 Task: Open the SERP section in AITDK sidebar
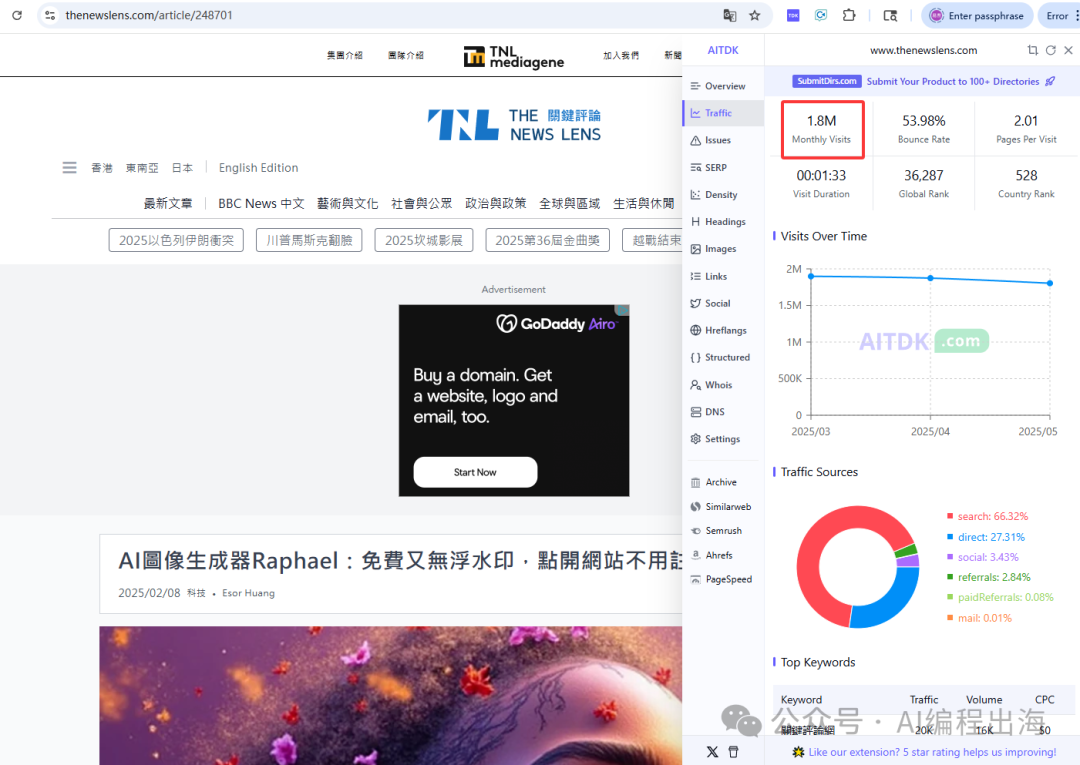tap(723, 167)
